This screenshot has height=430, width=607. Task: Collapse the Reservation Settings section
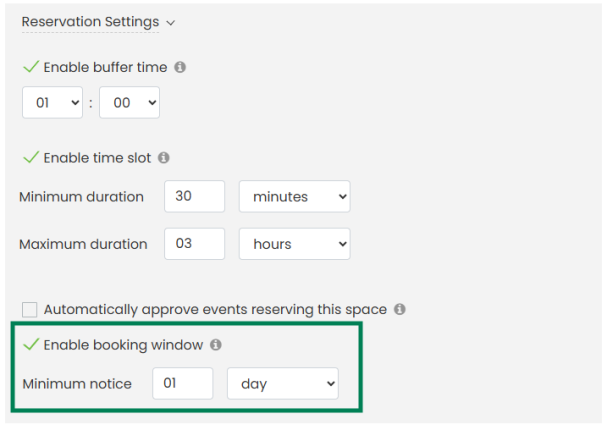point(170,22)
